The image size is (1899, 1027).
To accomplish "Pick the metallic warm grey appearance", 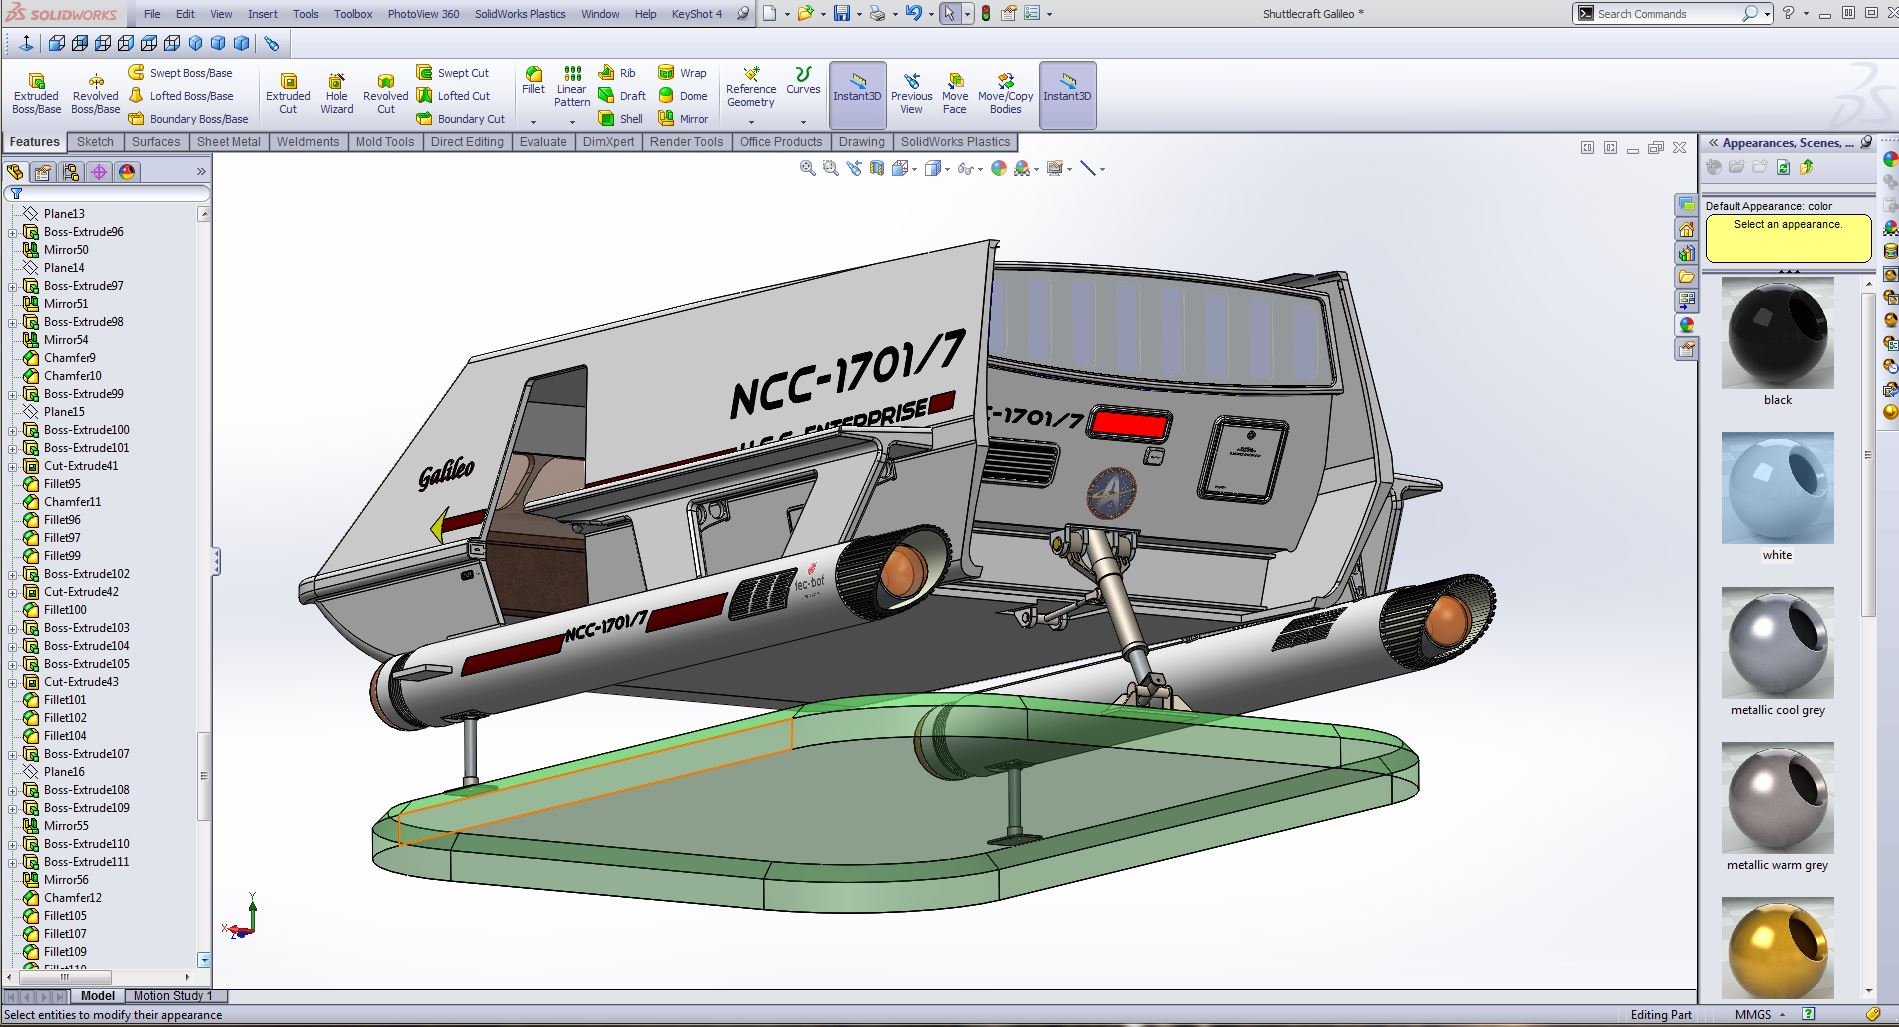I will tap(1778, 798).
